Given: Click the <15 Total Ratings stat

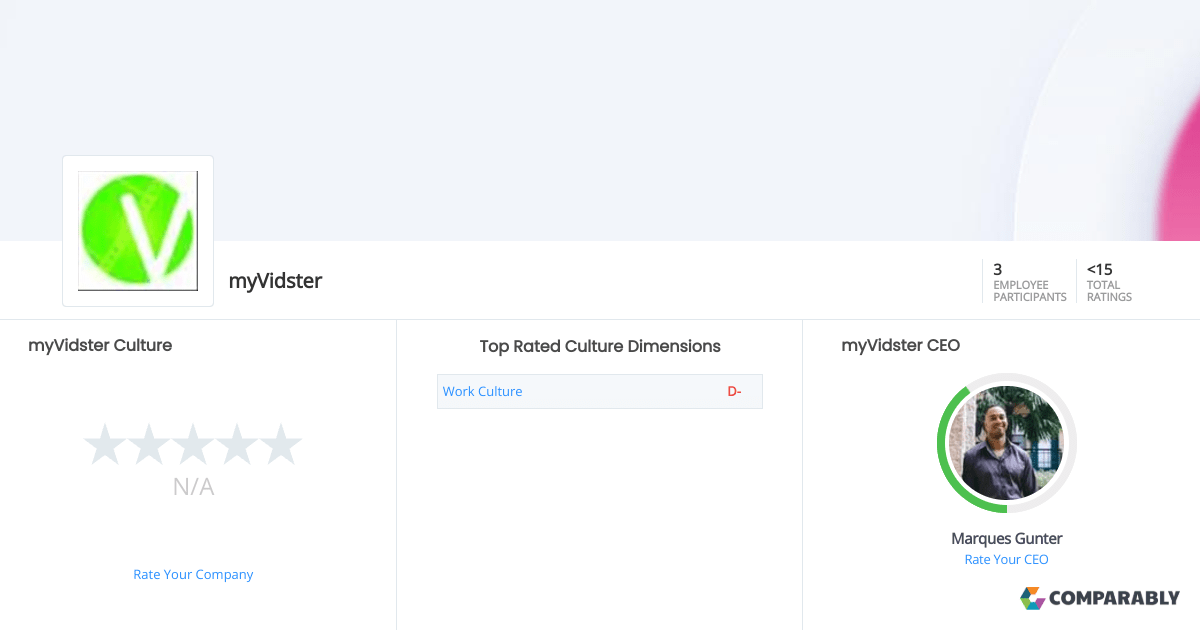Looking at the screenshot, I should point(1109,282).
